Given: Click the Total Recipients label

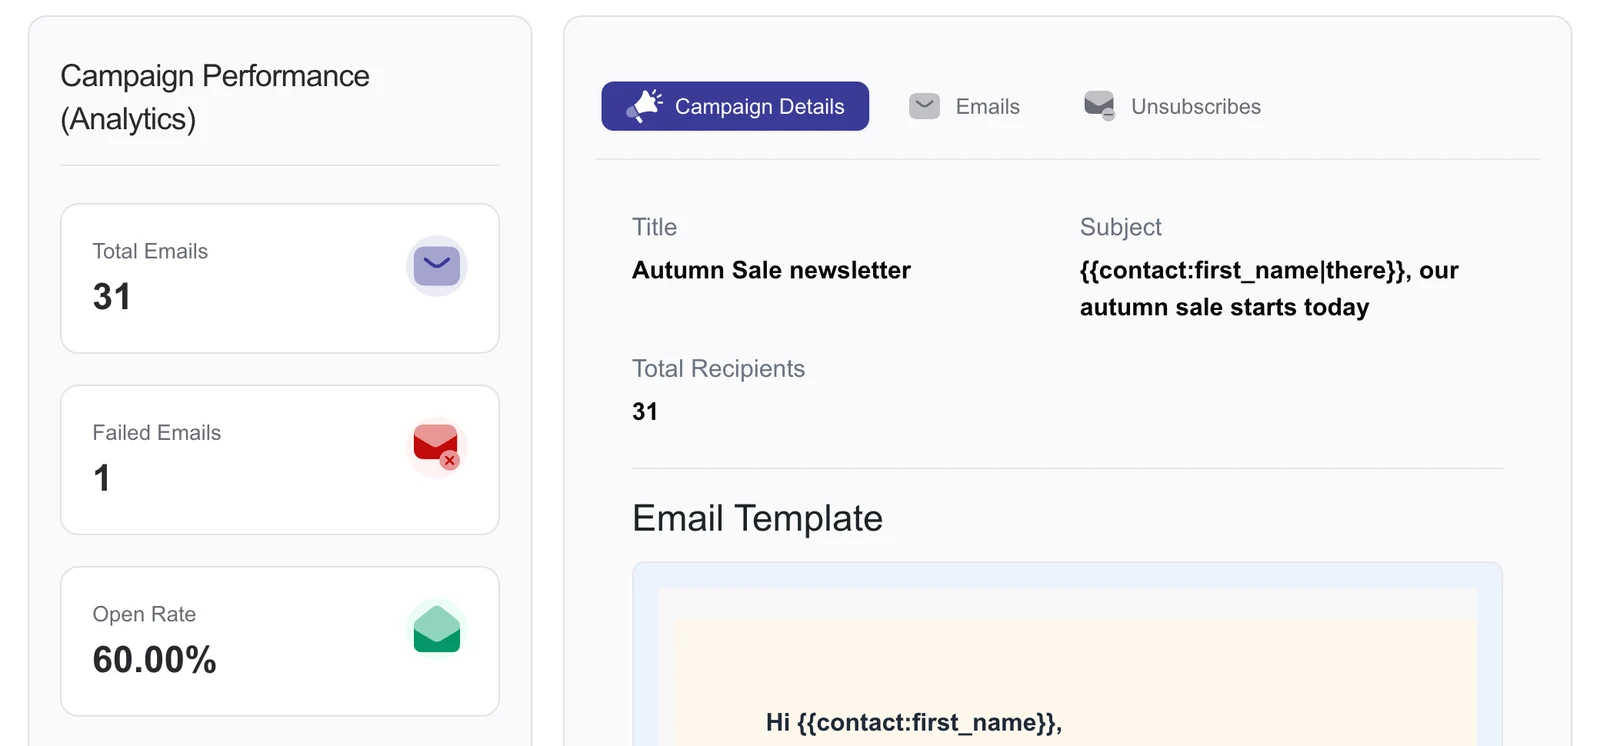Looking at the screenshot, I should coord(718,368).
